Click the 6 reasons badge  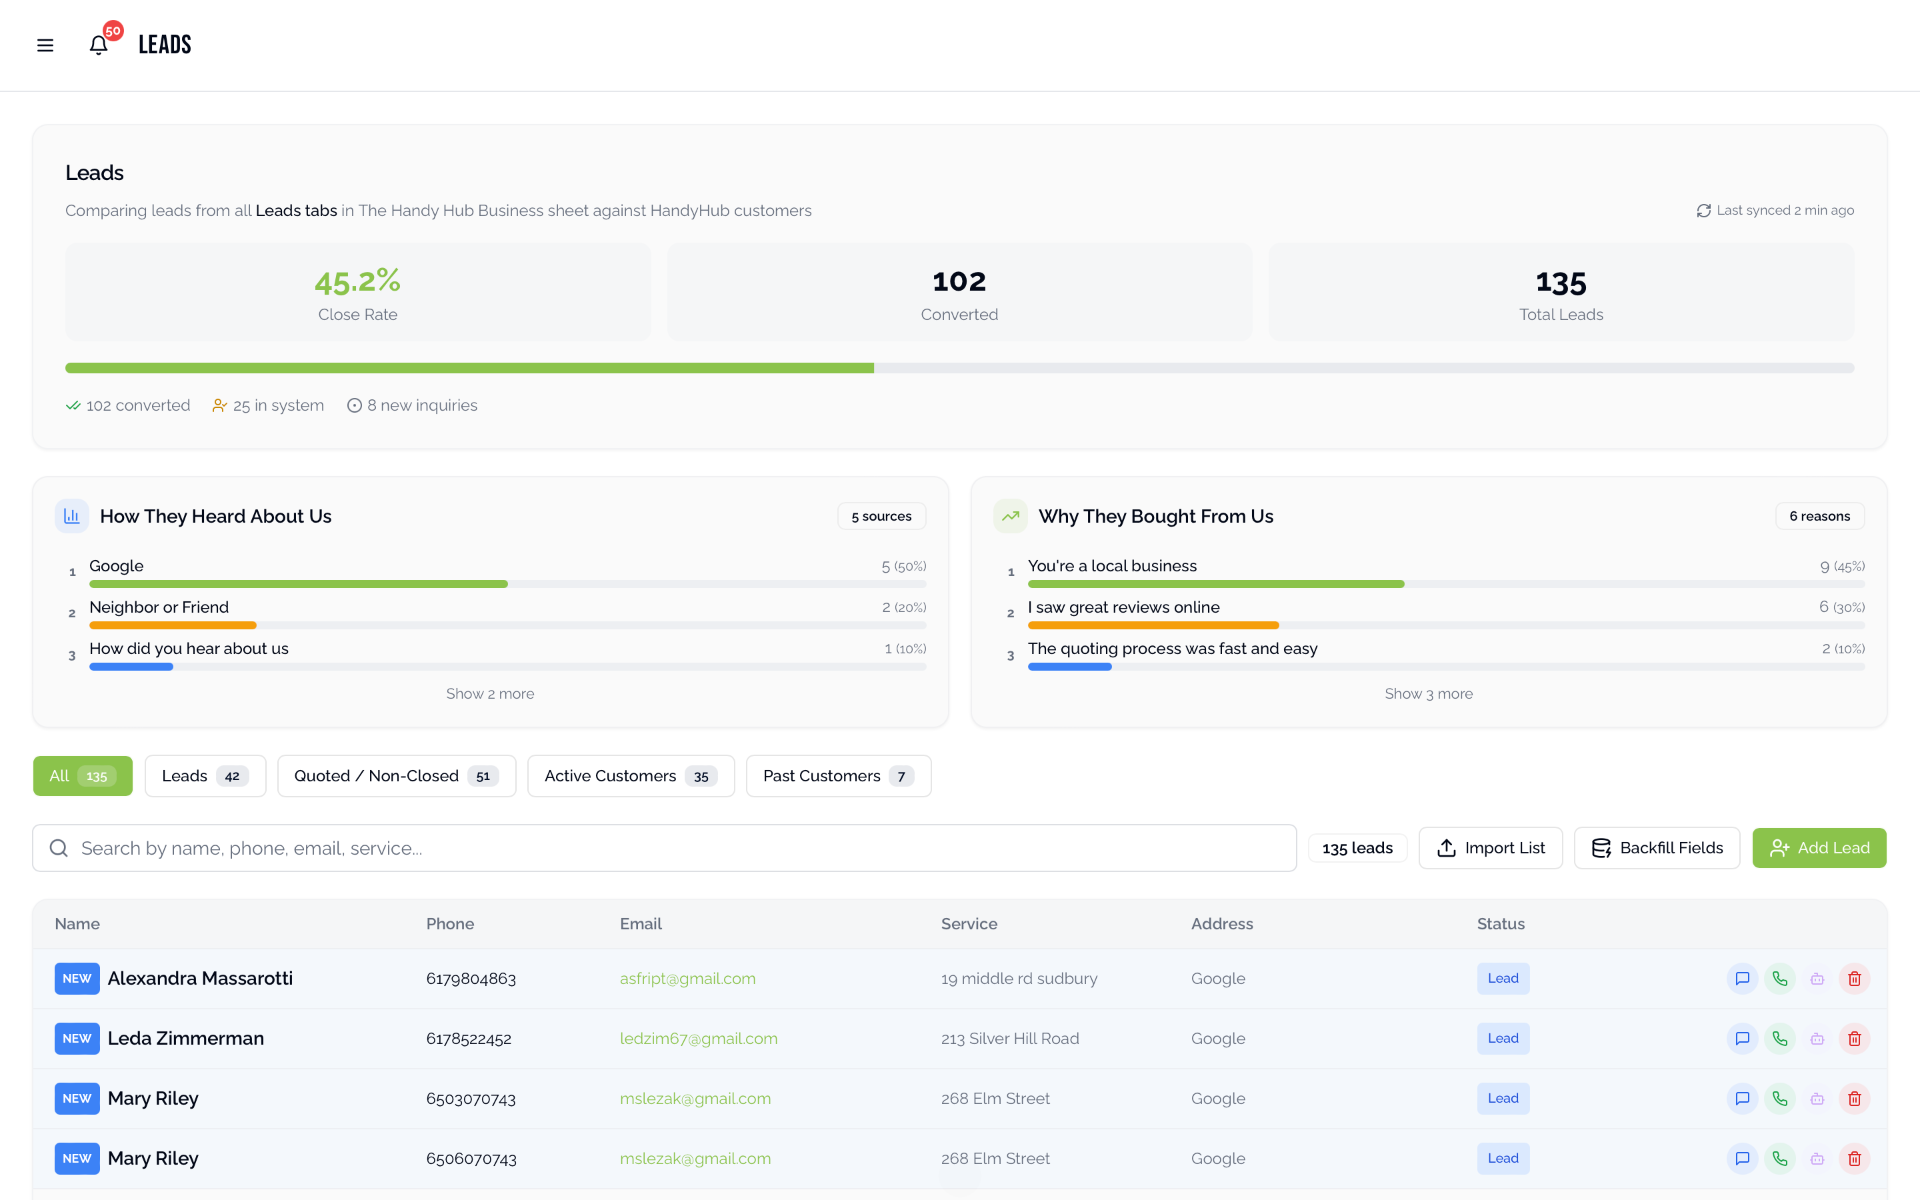click(x=1820, y=516)
